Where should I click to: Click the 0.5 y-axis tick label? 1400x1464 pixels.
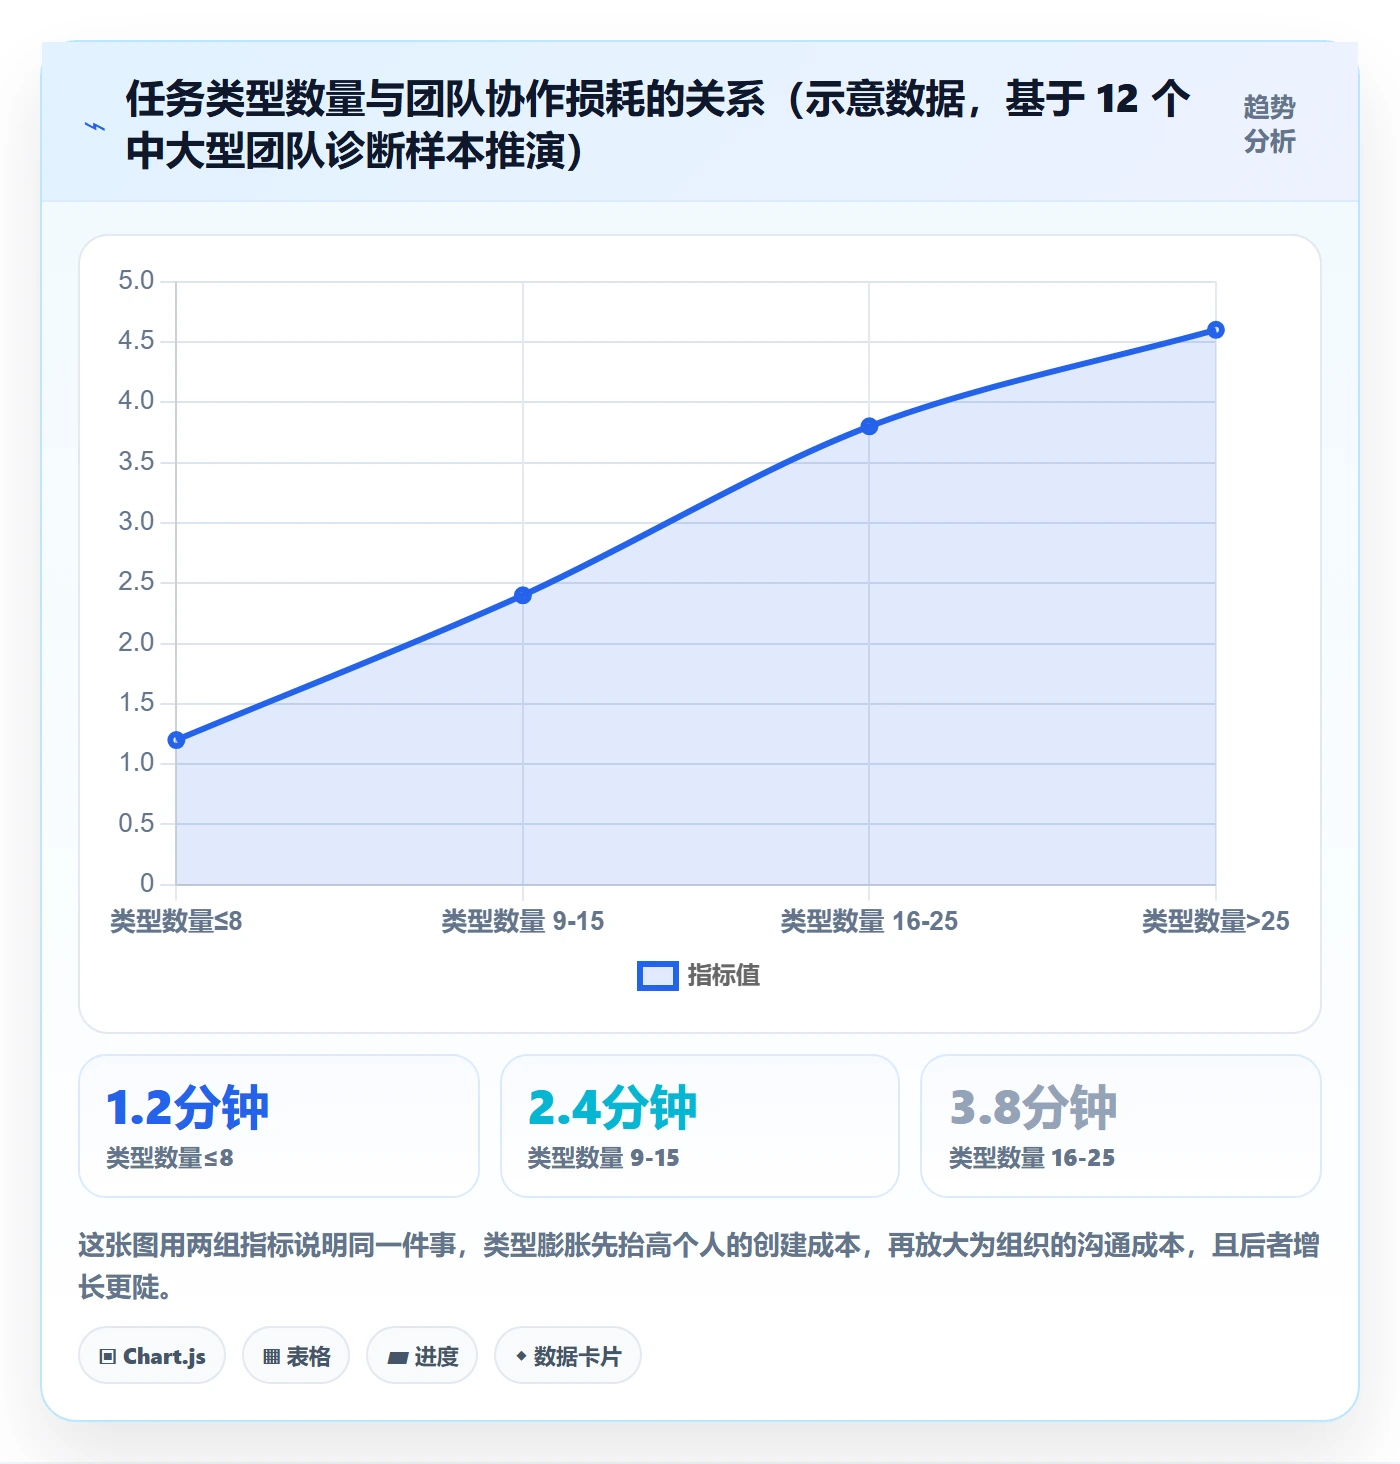pos(136,824)
